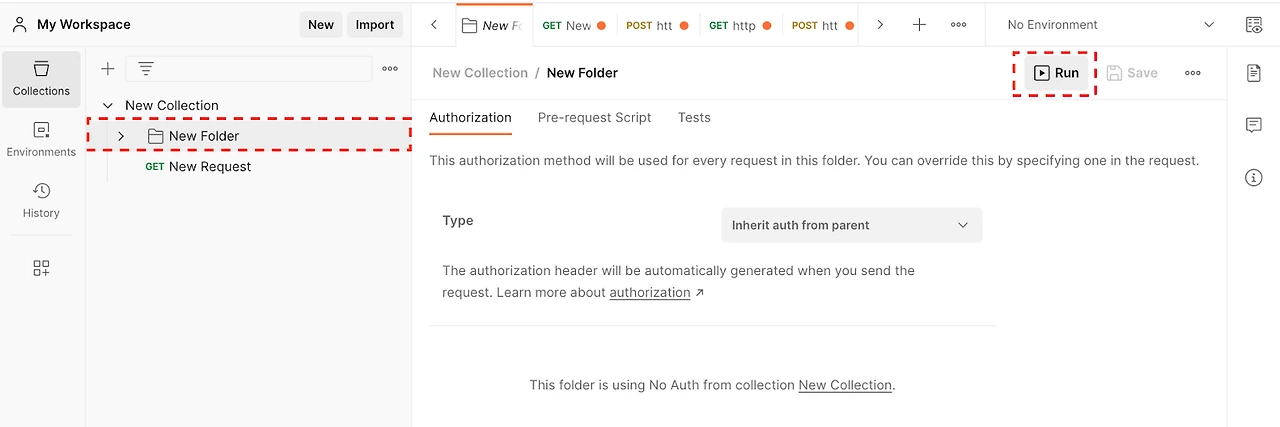Screen dimensions: 1280x427
Task: Collapse the New Collection tree node
Action: (108, 105)
